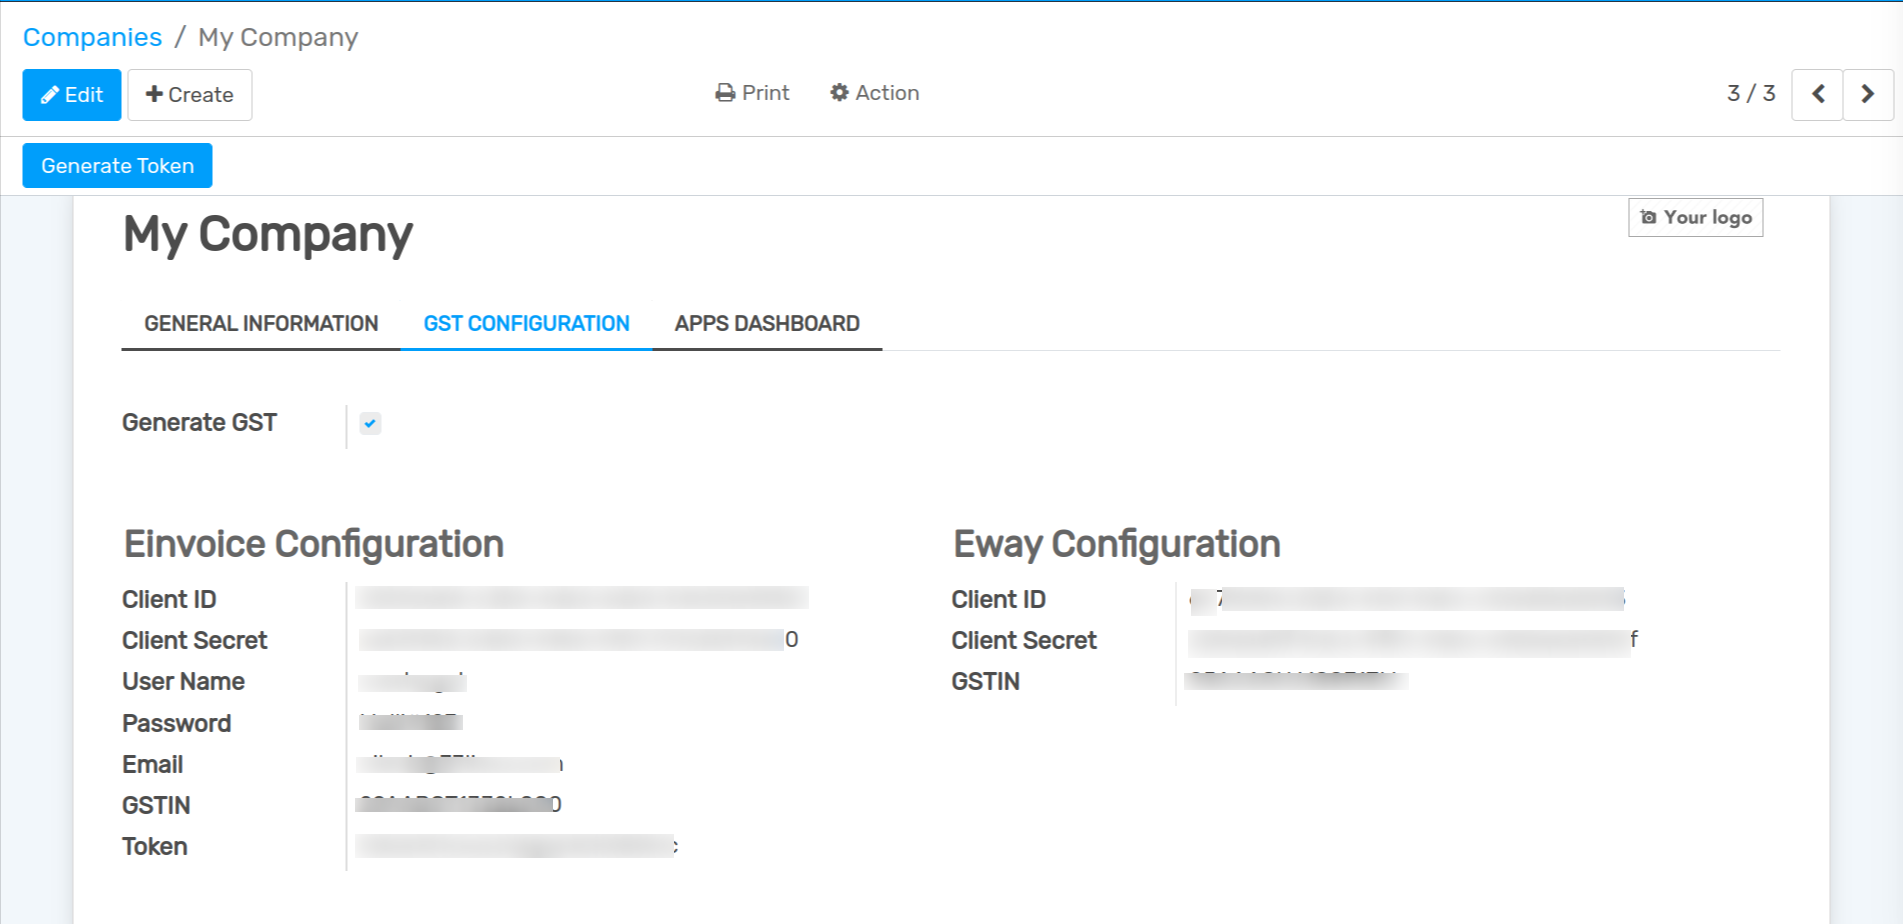Viewport: 1903px width, 924px height.
Task: Click the Generate Token button
Action: pos(117,166)
